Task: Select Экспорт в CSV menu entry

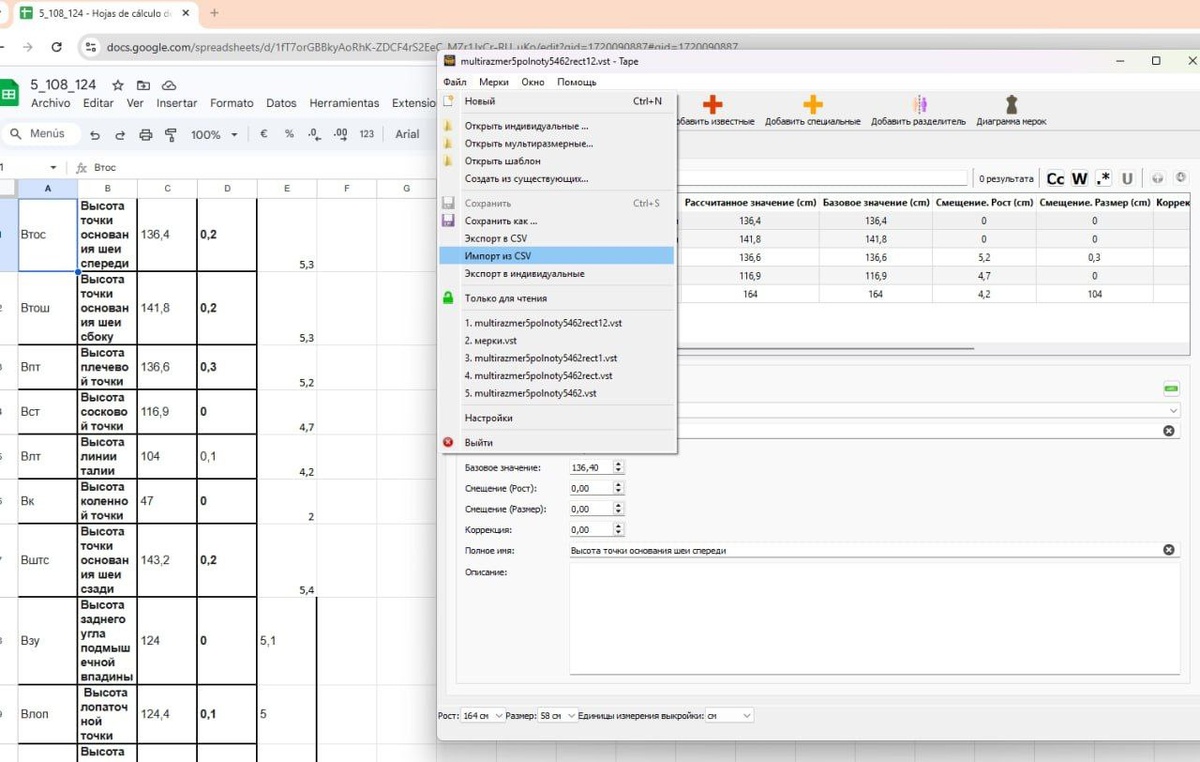Action: click(x=556, y=238)
